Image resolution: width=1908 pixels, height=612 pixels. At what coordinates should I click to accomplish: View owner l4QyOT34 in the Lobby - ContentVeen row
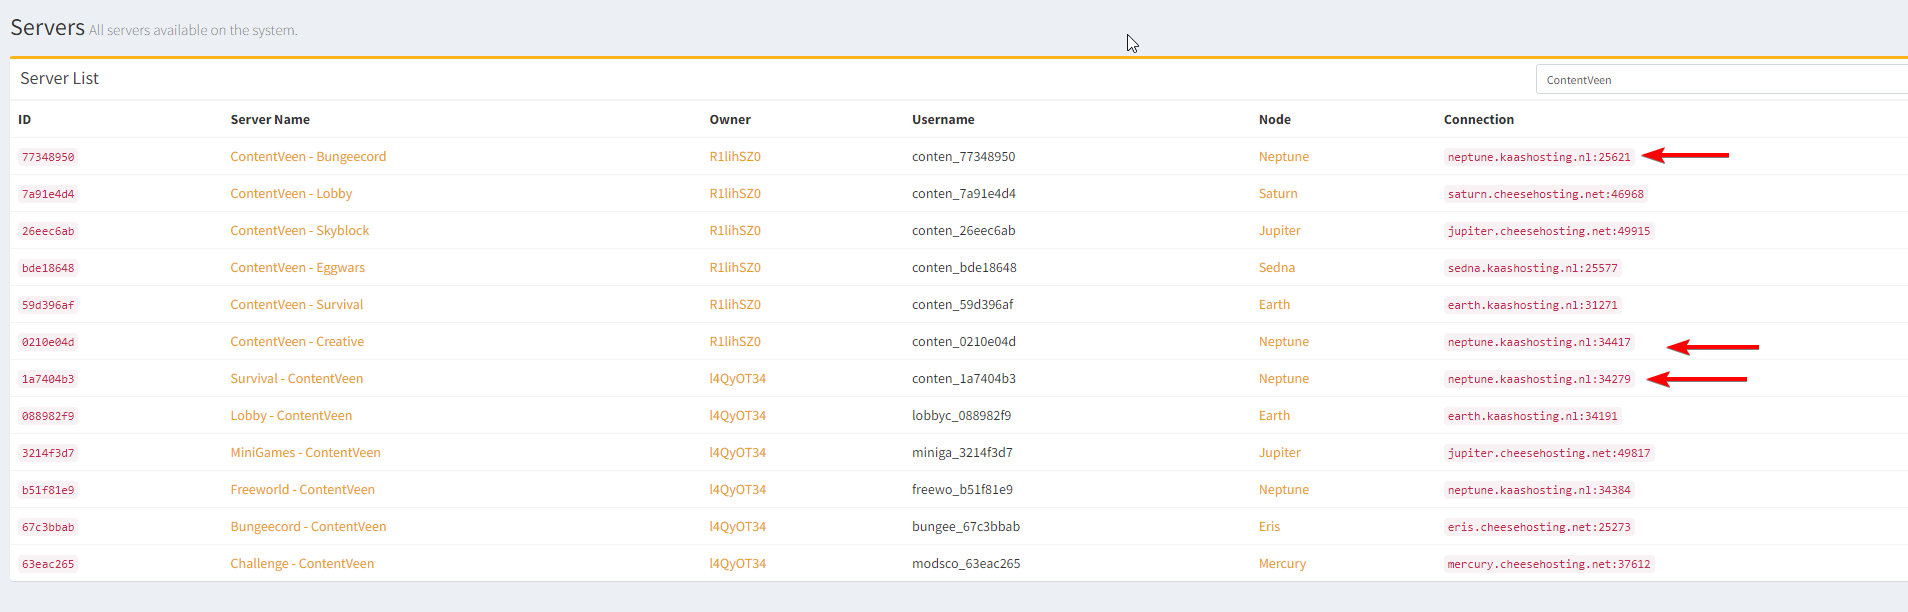(x=737, y=416)
